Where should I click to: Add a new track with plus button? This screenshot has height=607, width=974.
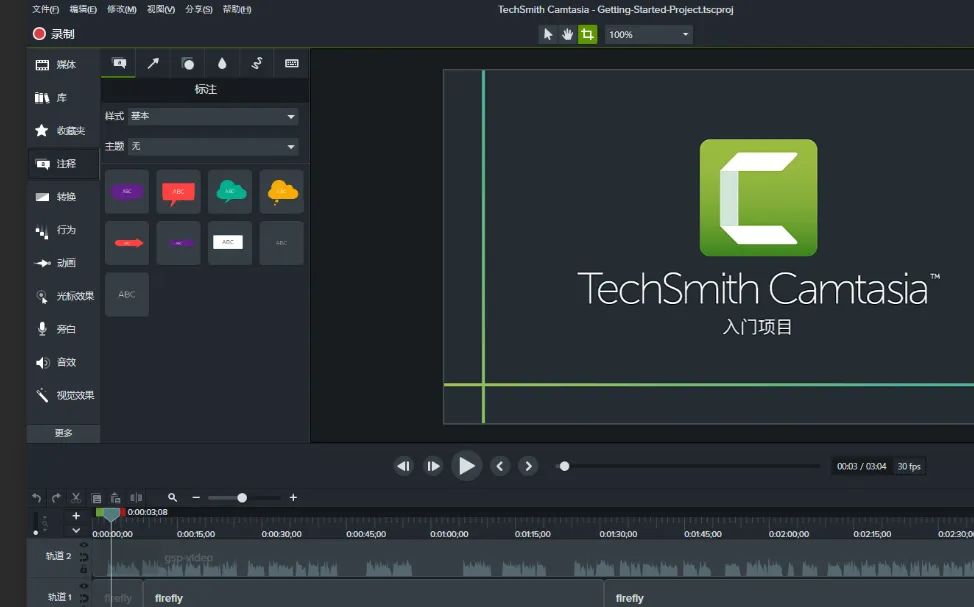pyautogui.click(x=76, y=516)
